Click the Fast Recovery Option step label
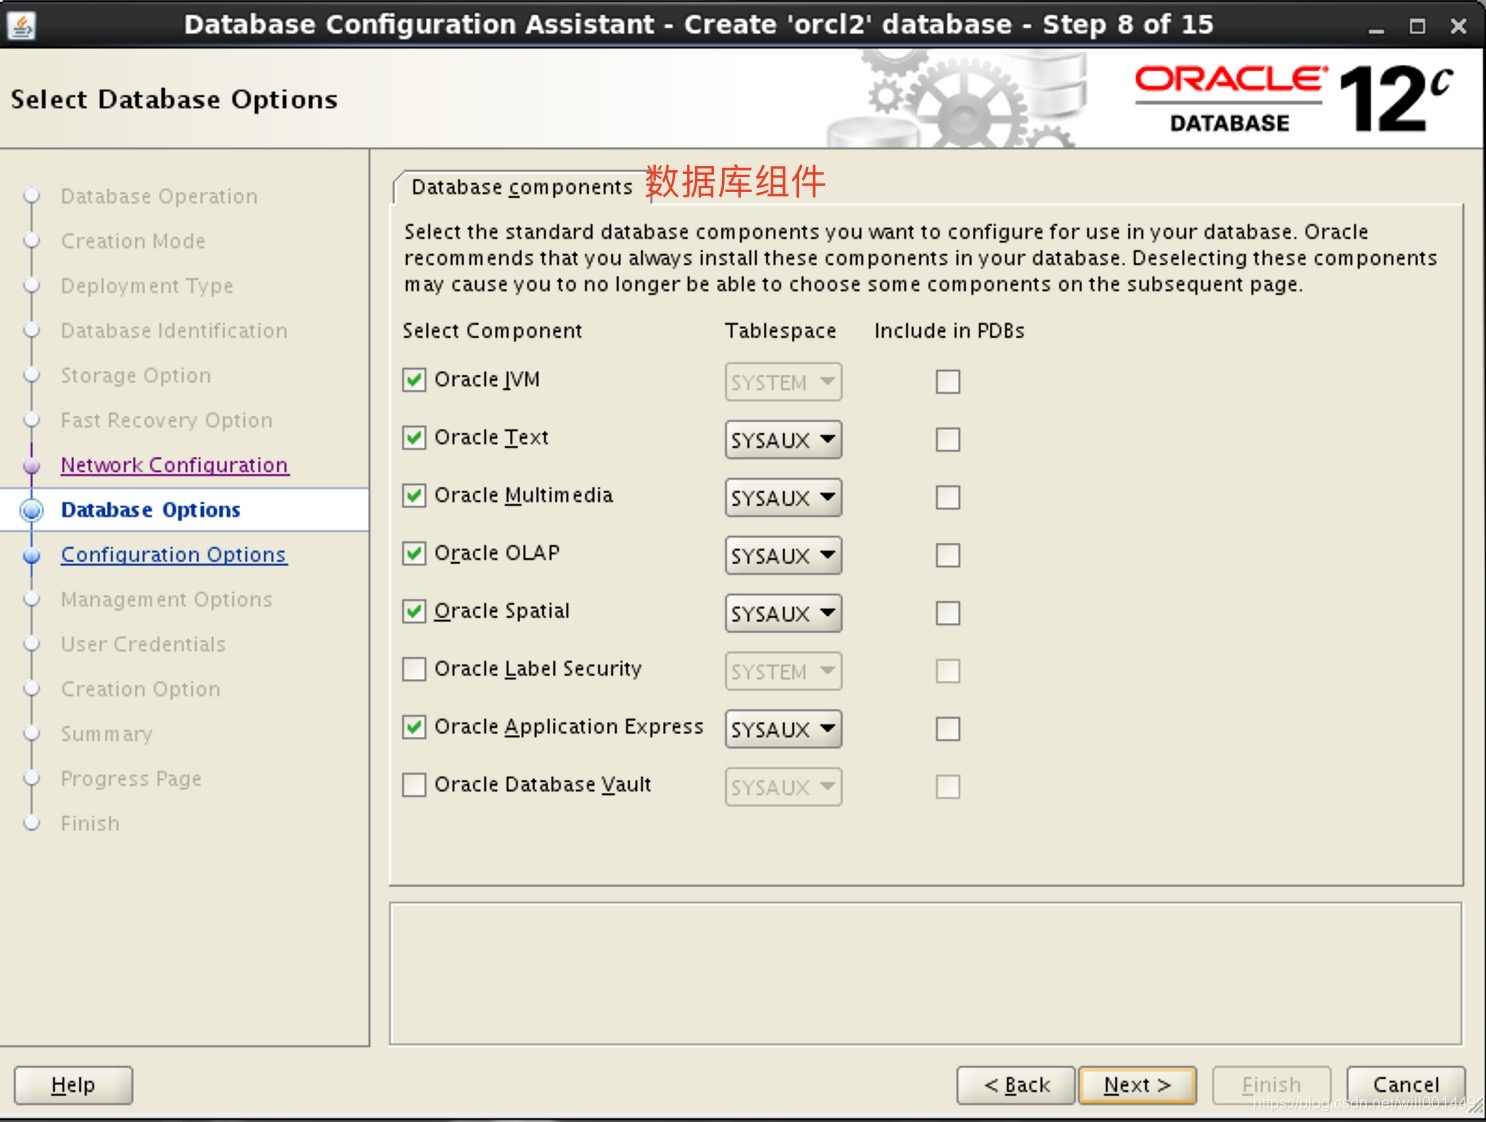 coord(166,421)
